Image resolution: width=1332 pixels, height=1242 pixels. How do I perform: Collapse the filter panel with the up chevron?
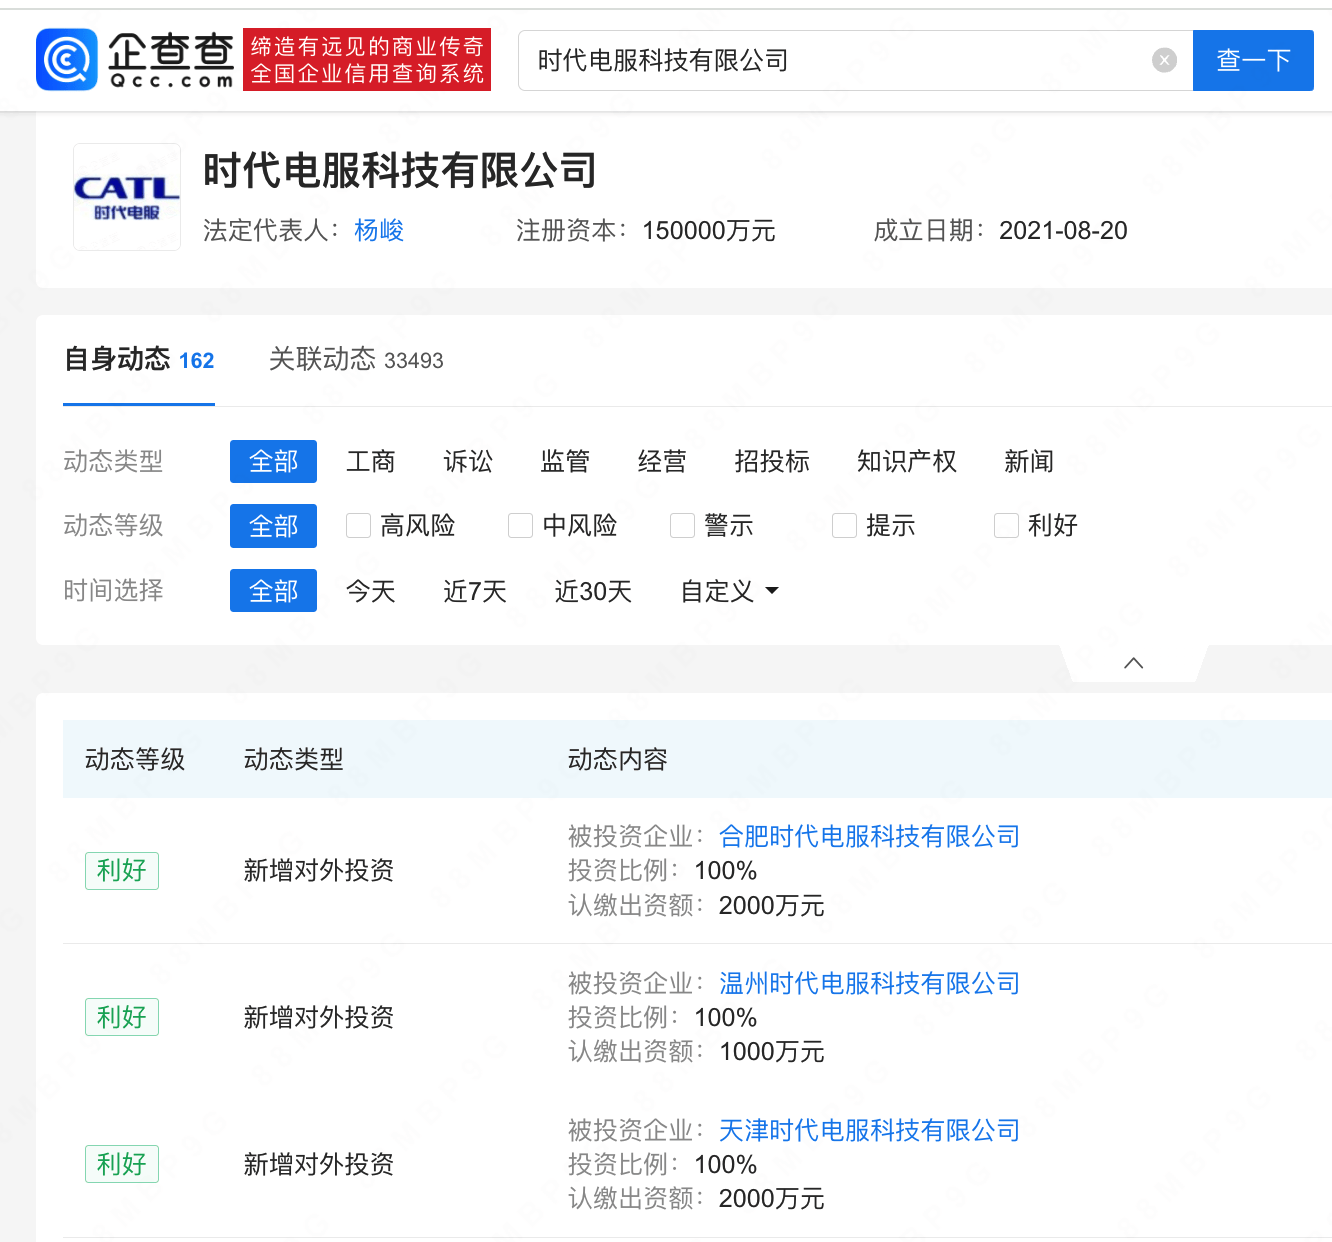(x=1133, y=663)
